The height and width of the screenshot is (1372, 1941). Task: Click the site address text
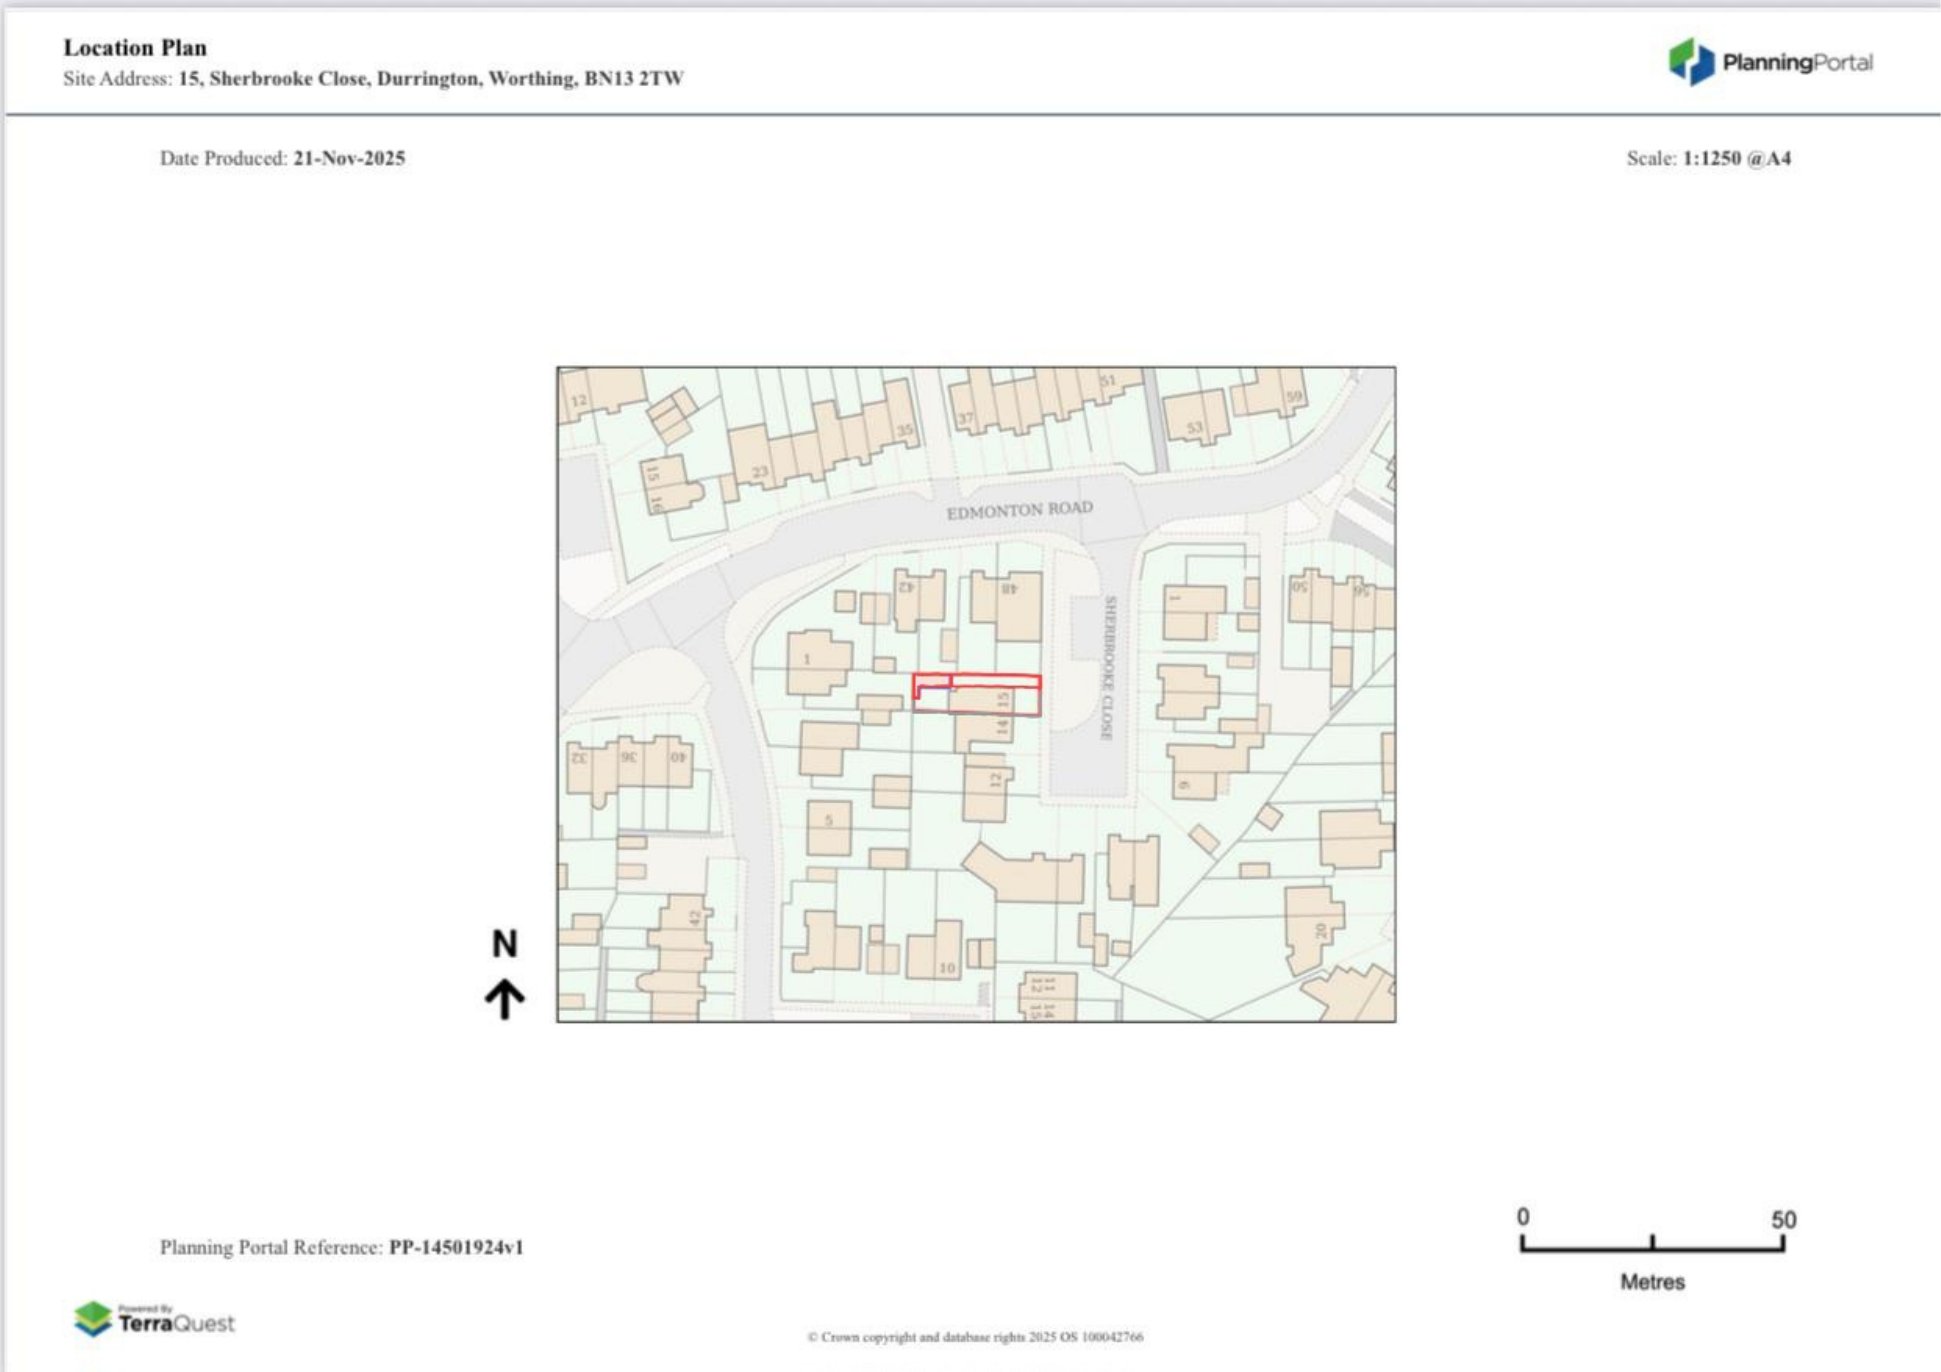[430, 78]
